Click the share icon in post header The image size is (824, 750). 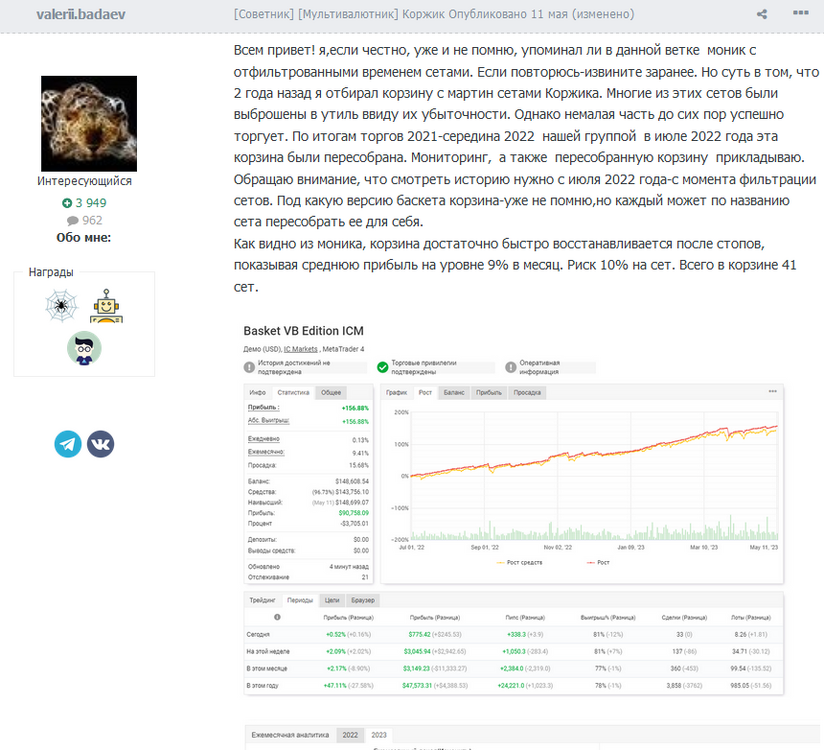(762, 14)
